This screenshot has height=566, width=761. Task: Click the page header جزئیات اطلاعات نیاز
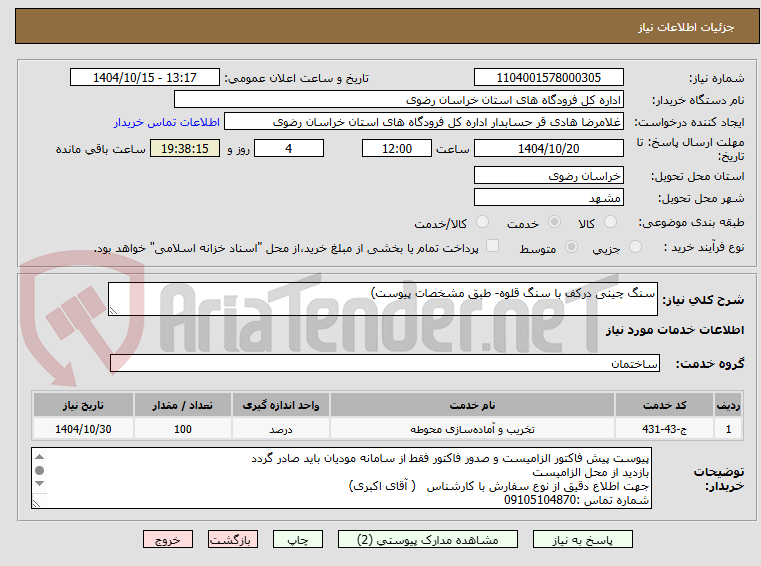[x=686, y=27]
